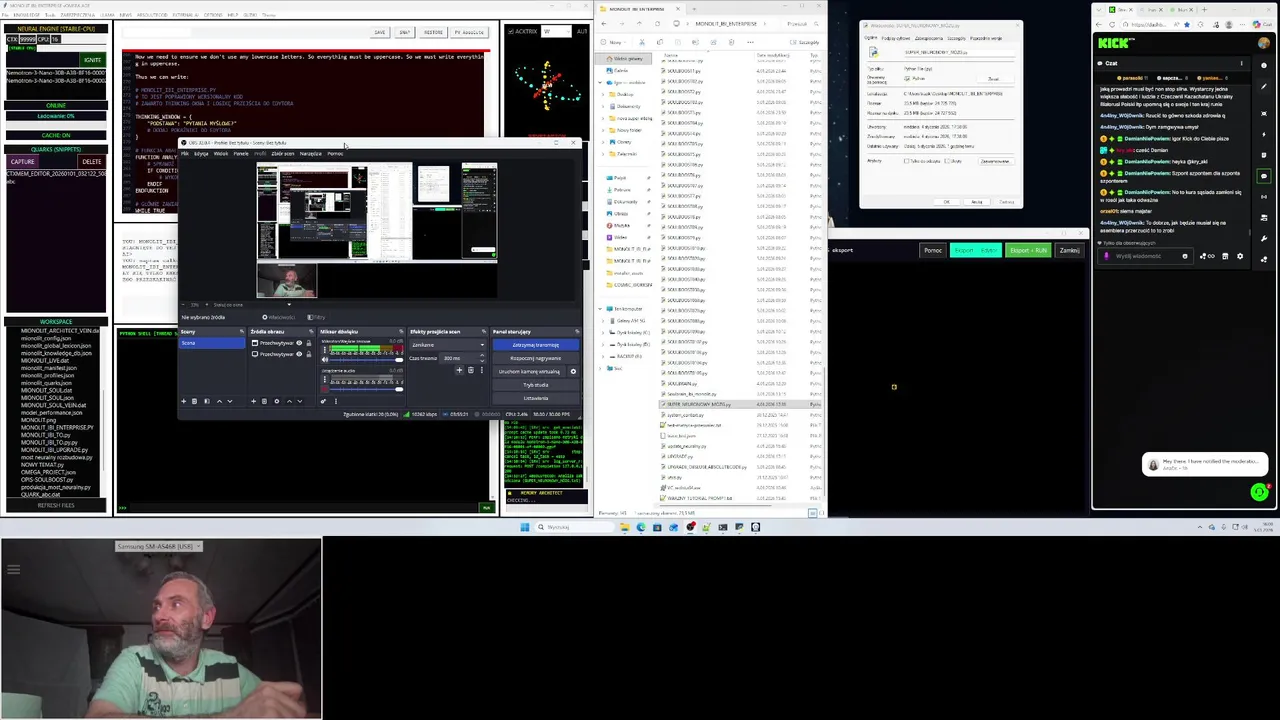Open the Zanikanie transition dropdown in OBS
The width and height of the screenshot is (1280, 720).
coord(448,345)
